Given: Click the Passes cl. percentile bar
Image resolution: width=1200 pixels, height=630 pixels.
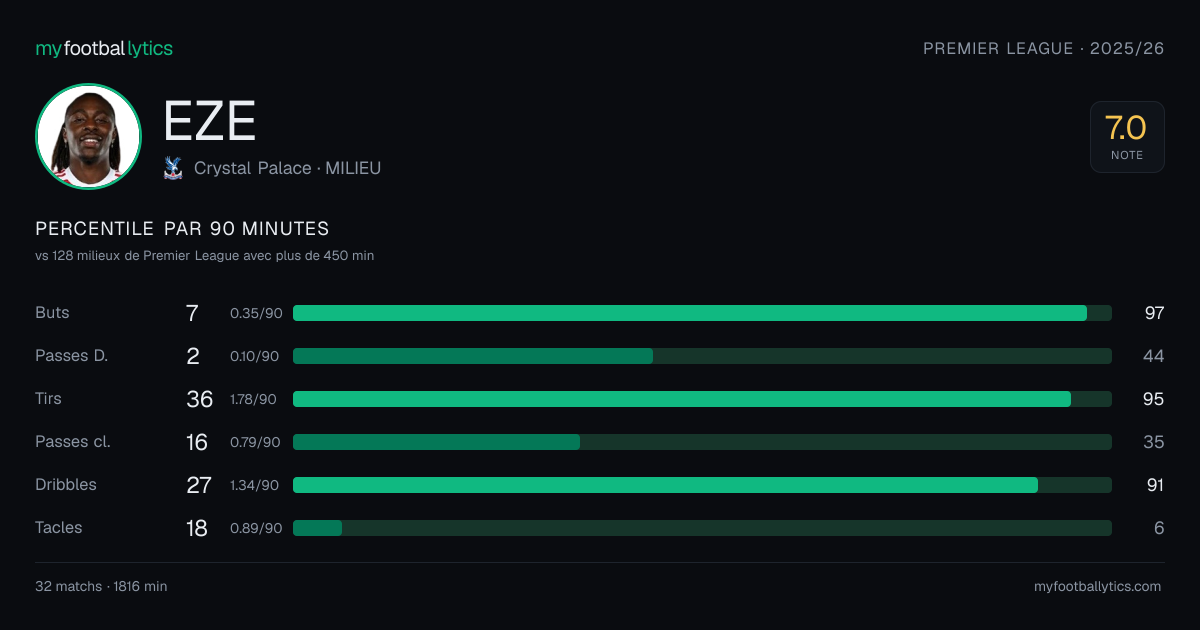Looking at the screenshot, I should [702, 442].
